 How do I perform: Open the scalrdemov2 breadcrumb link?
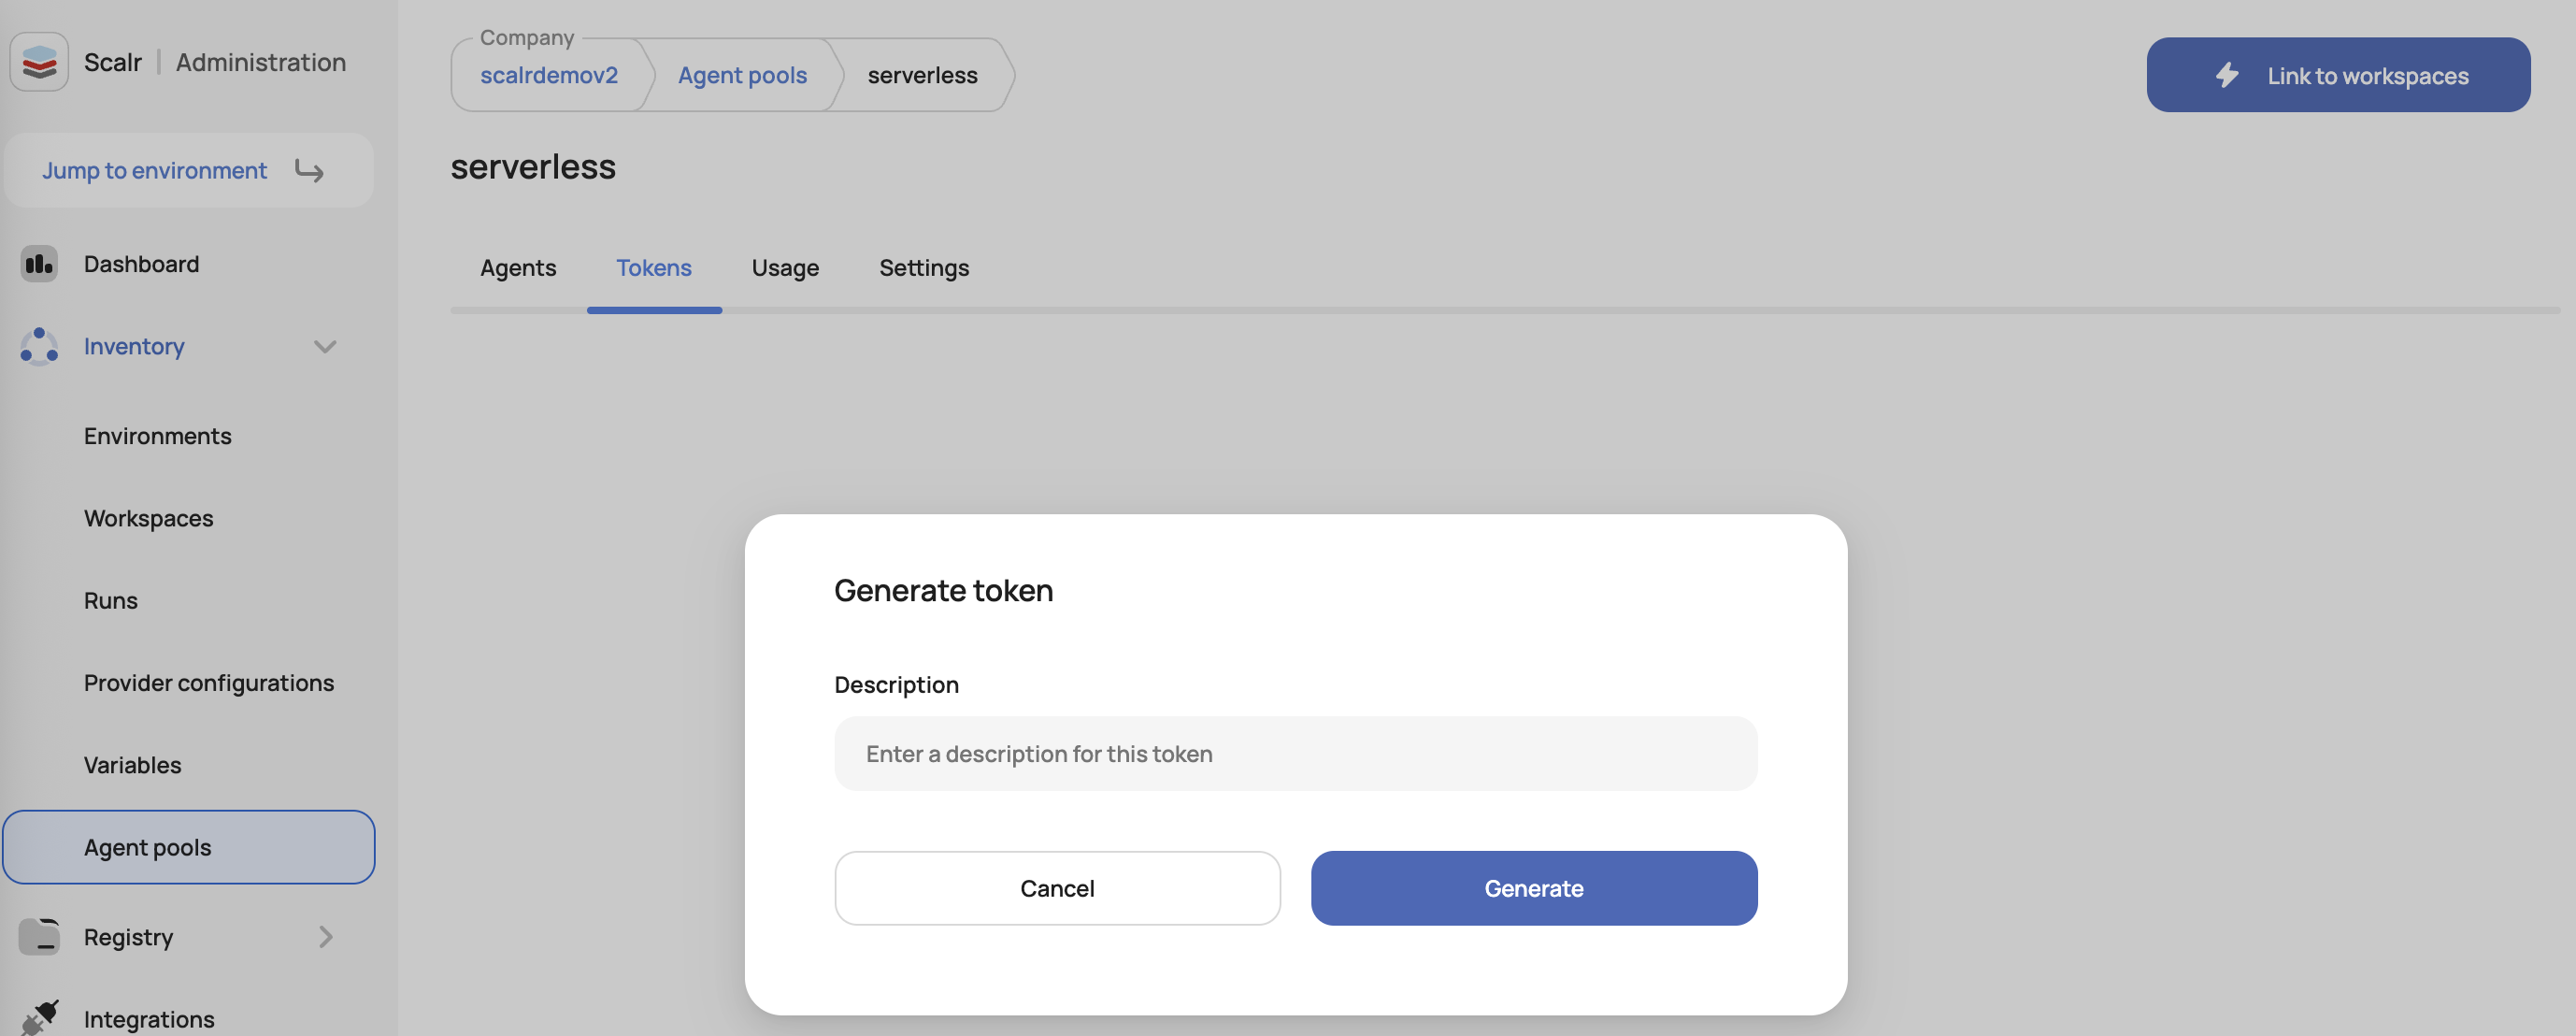[549, 75]
